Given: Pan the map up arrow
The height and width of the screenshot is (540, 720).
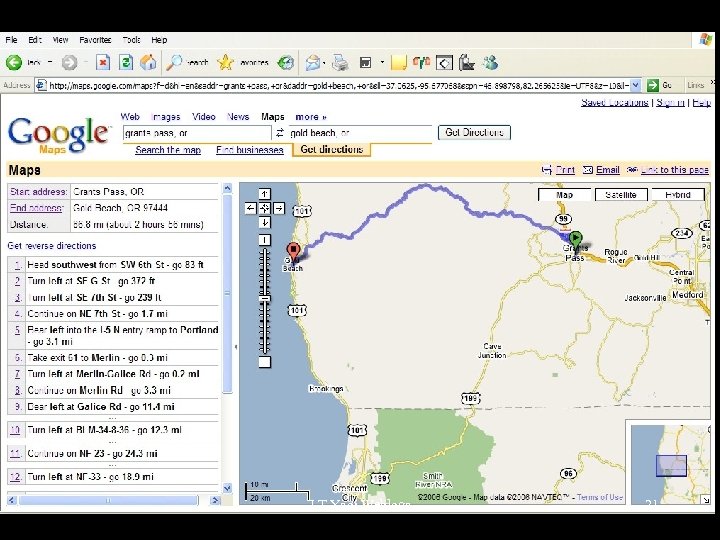Looking at the screenshot, I should 264,194.
